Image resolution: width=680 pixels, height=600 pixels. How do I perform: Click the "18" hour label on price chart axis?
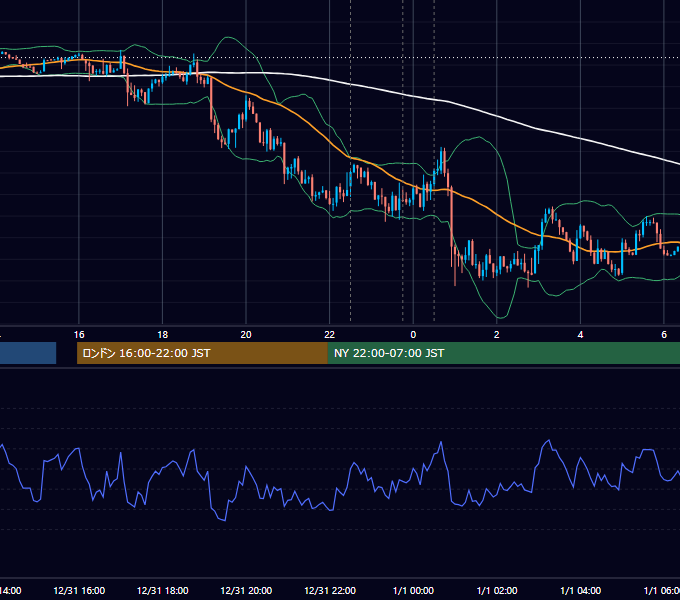[x=163, y=335]
